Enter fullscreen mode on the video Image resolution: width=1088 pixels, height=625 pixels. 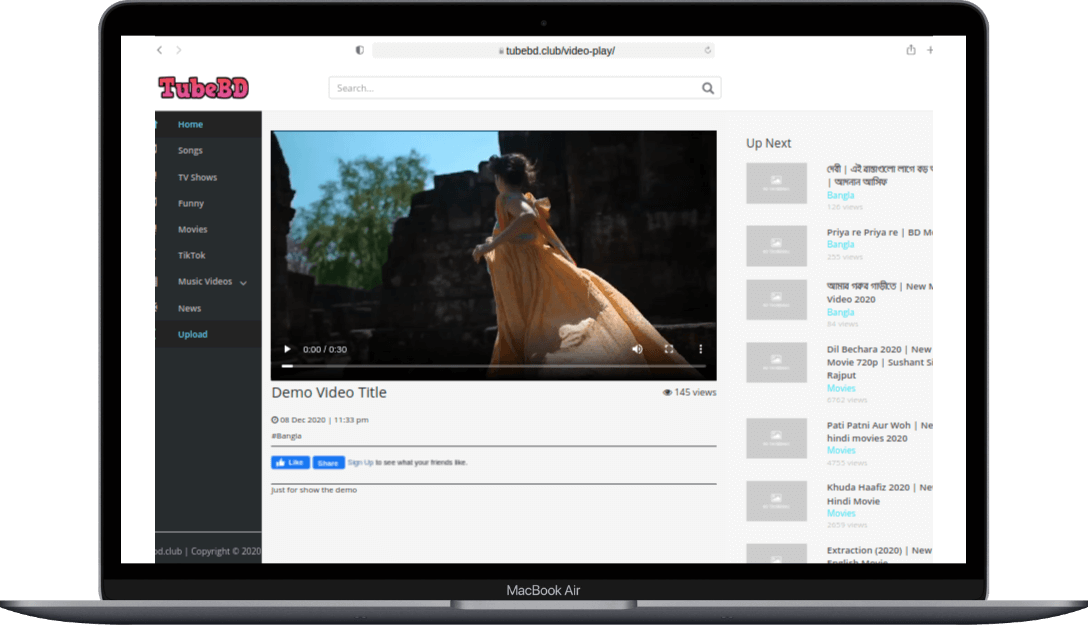pyautogui.click(x=669, y=349)
